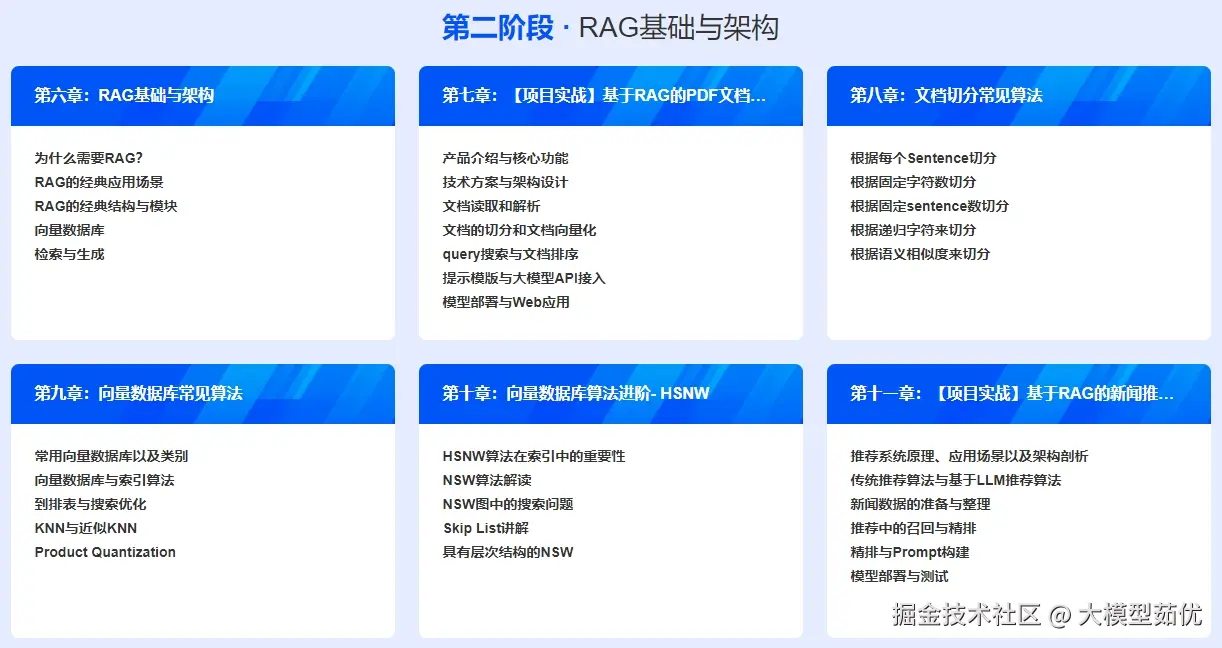
Task: Click the 模型部署与Web应用 topic
Action: pyautogui.click(x=507, y=302)
